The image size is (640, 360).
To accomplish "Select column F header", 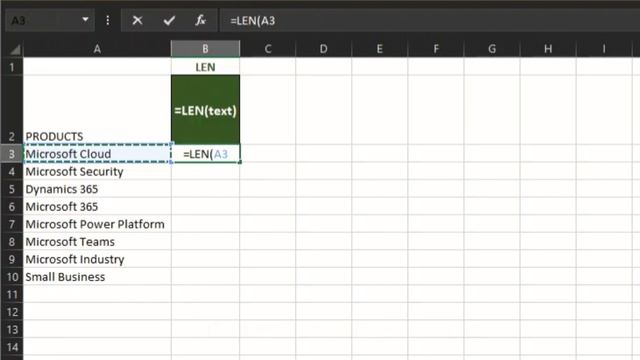I will pyautogui.click(x=436, y=49).
